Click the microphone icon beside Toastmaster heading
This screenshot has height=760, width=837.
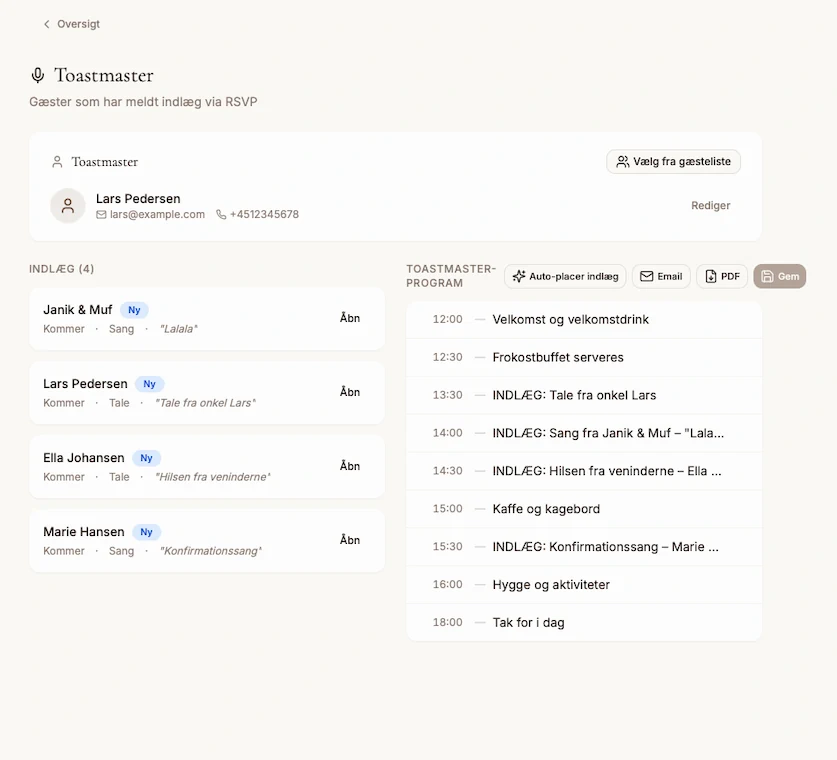pos(38,76)
